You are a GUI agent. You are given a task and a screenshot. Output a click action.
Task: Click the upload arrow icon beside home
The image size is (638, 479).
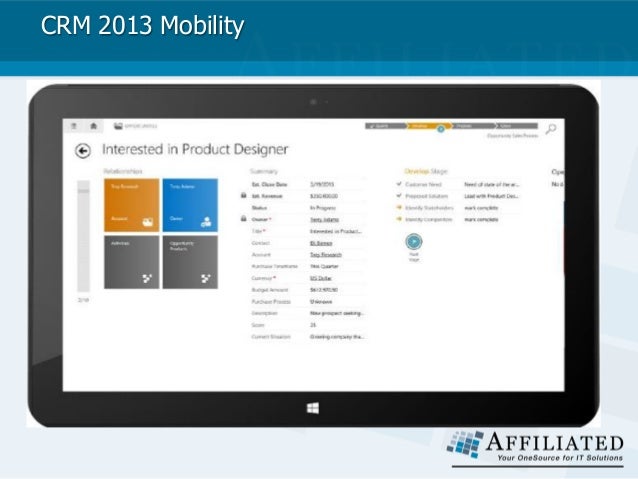tap(74, 126)
